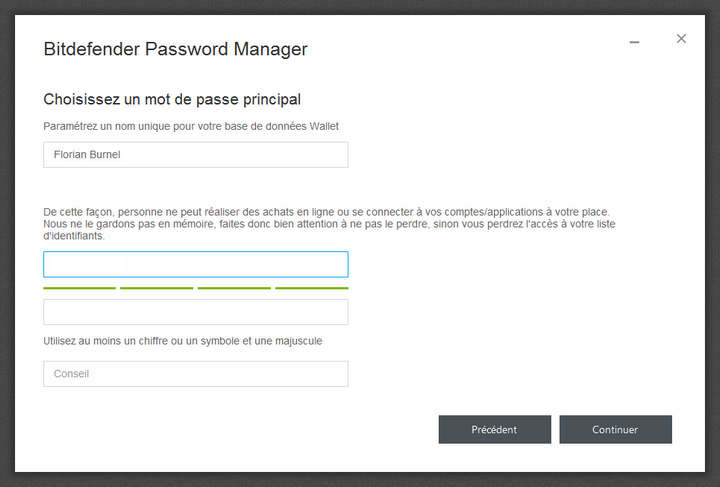The height and width of the screenshot is (487, 720).
Task: Click the Wallet database name field
Action: click(x=196, y=155)
